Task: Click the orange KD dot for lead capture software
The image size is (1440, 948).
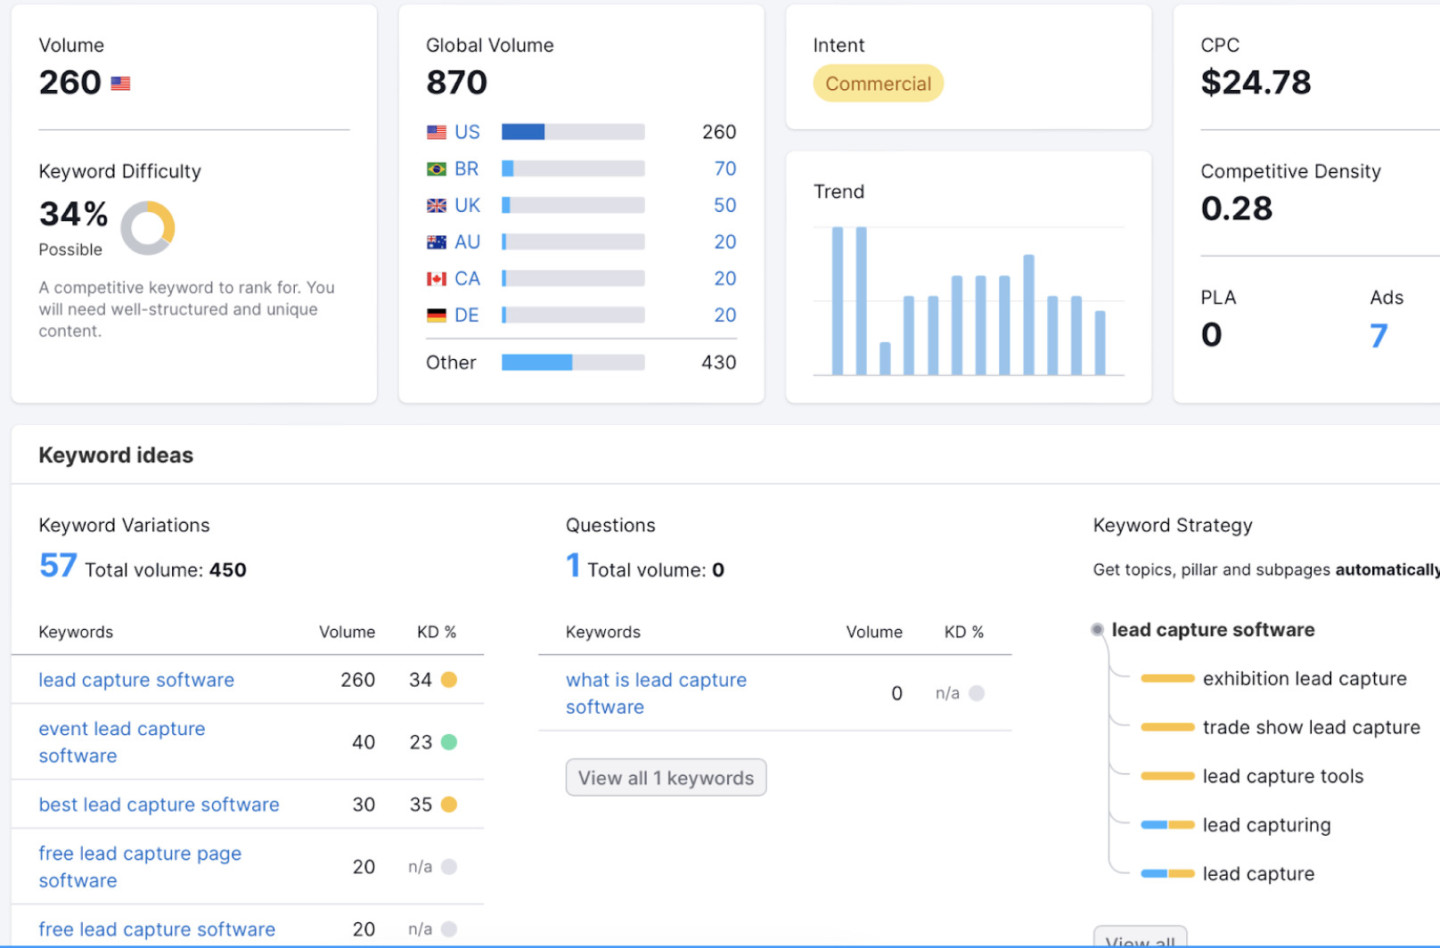Action: pos(449,680)
